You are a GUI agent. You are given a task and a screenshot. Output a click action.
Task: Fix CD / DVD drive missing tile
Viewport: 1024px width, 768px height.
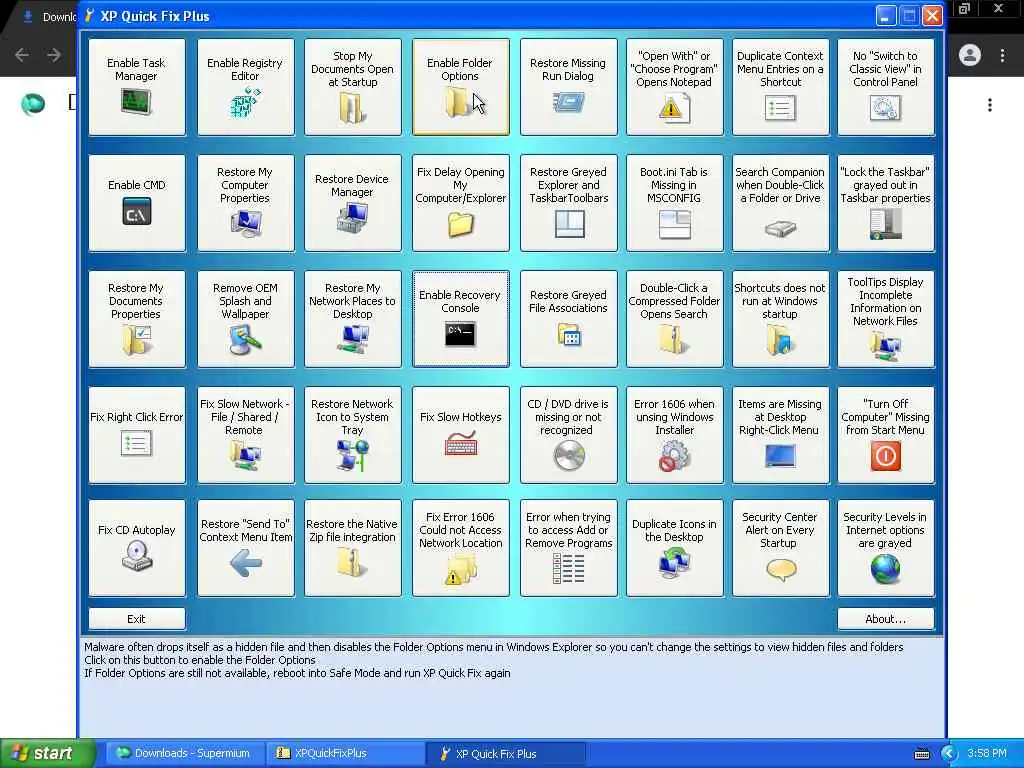click(x=568, y=435)
